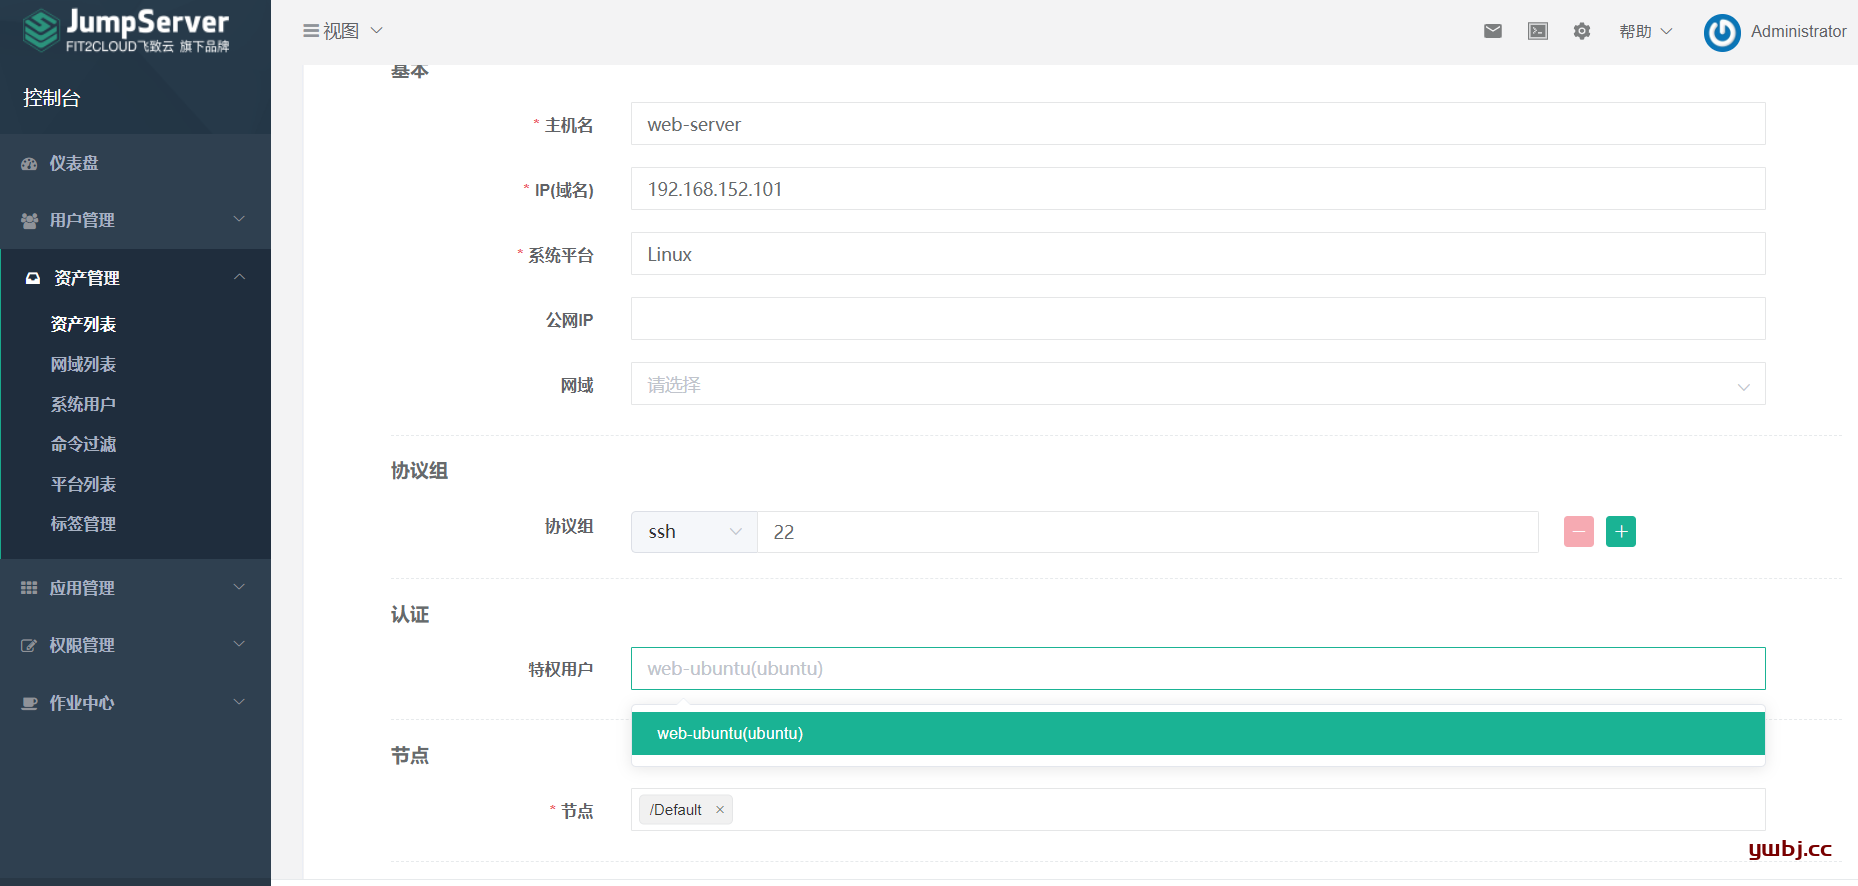Image resolution: width=1858 pixels, height=886 pixels.
Task: Click the hamburger view menu icon
Action: 311,31
